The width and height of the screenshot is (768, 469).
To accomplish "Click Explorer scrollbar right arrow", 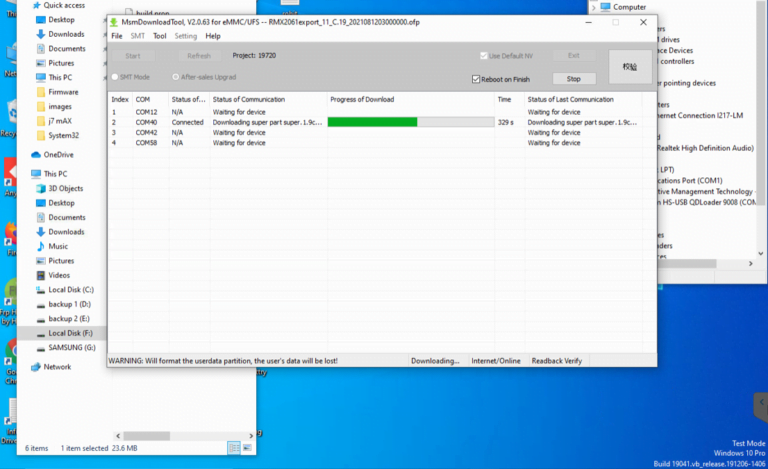I will pyautogui.click(x=251, y=436).
